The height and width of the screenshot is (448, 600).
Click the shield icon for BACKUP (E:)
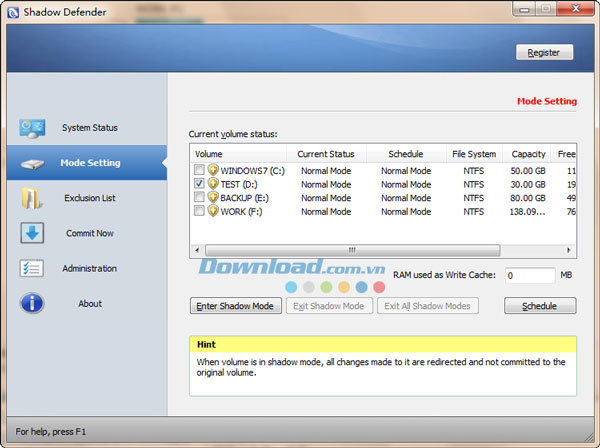(213, 197)
